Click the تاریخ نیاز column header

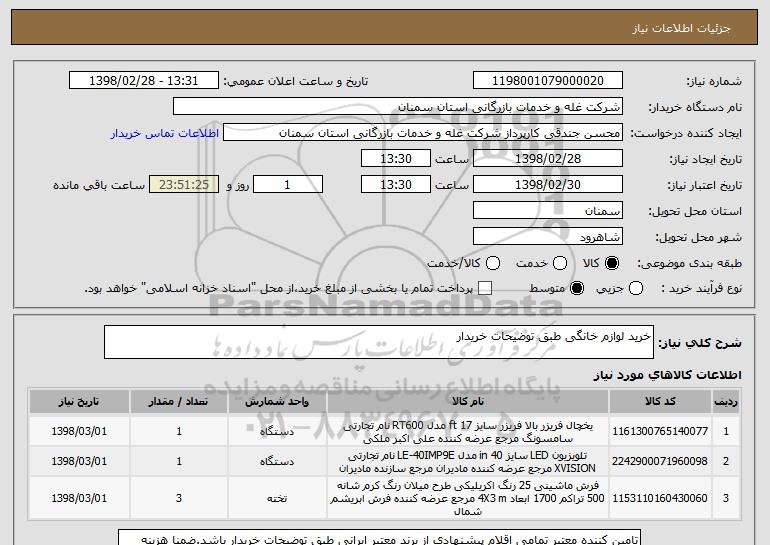click(79, 402)
